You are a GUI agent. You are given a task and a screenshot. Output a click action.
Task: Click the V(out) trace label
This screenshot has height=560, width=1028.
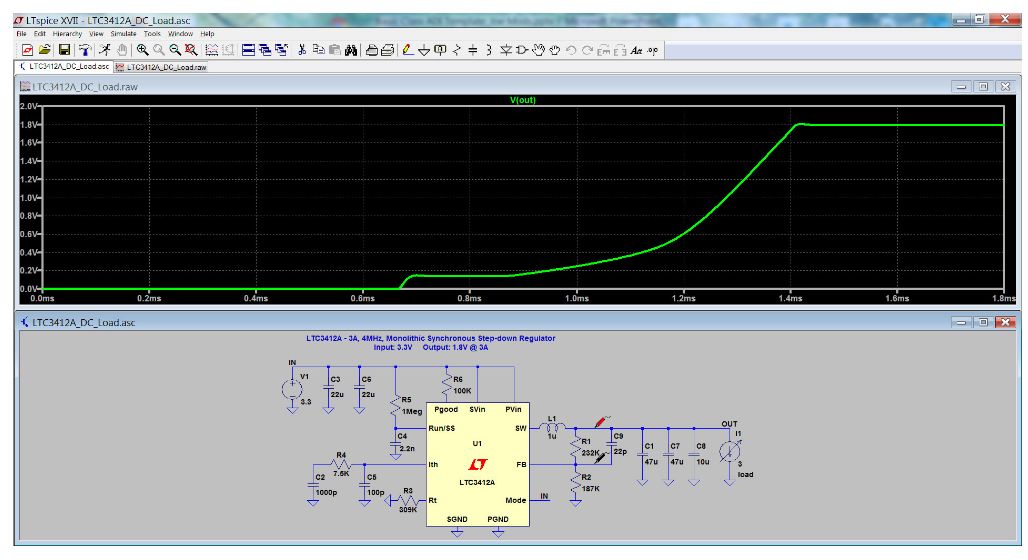tap(523, 100)
